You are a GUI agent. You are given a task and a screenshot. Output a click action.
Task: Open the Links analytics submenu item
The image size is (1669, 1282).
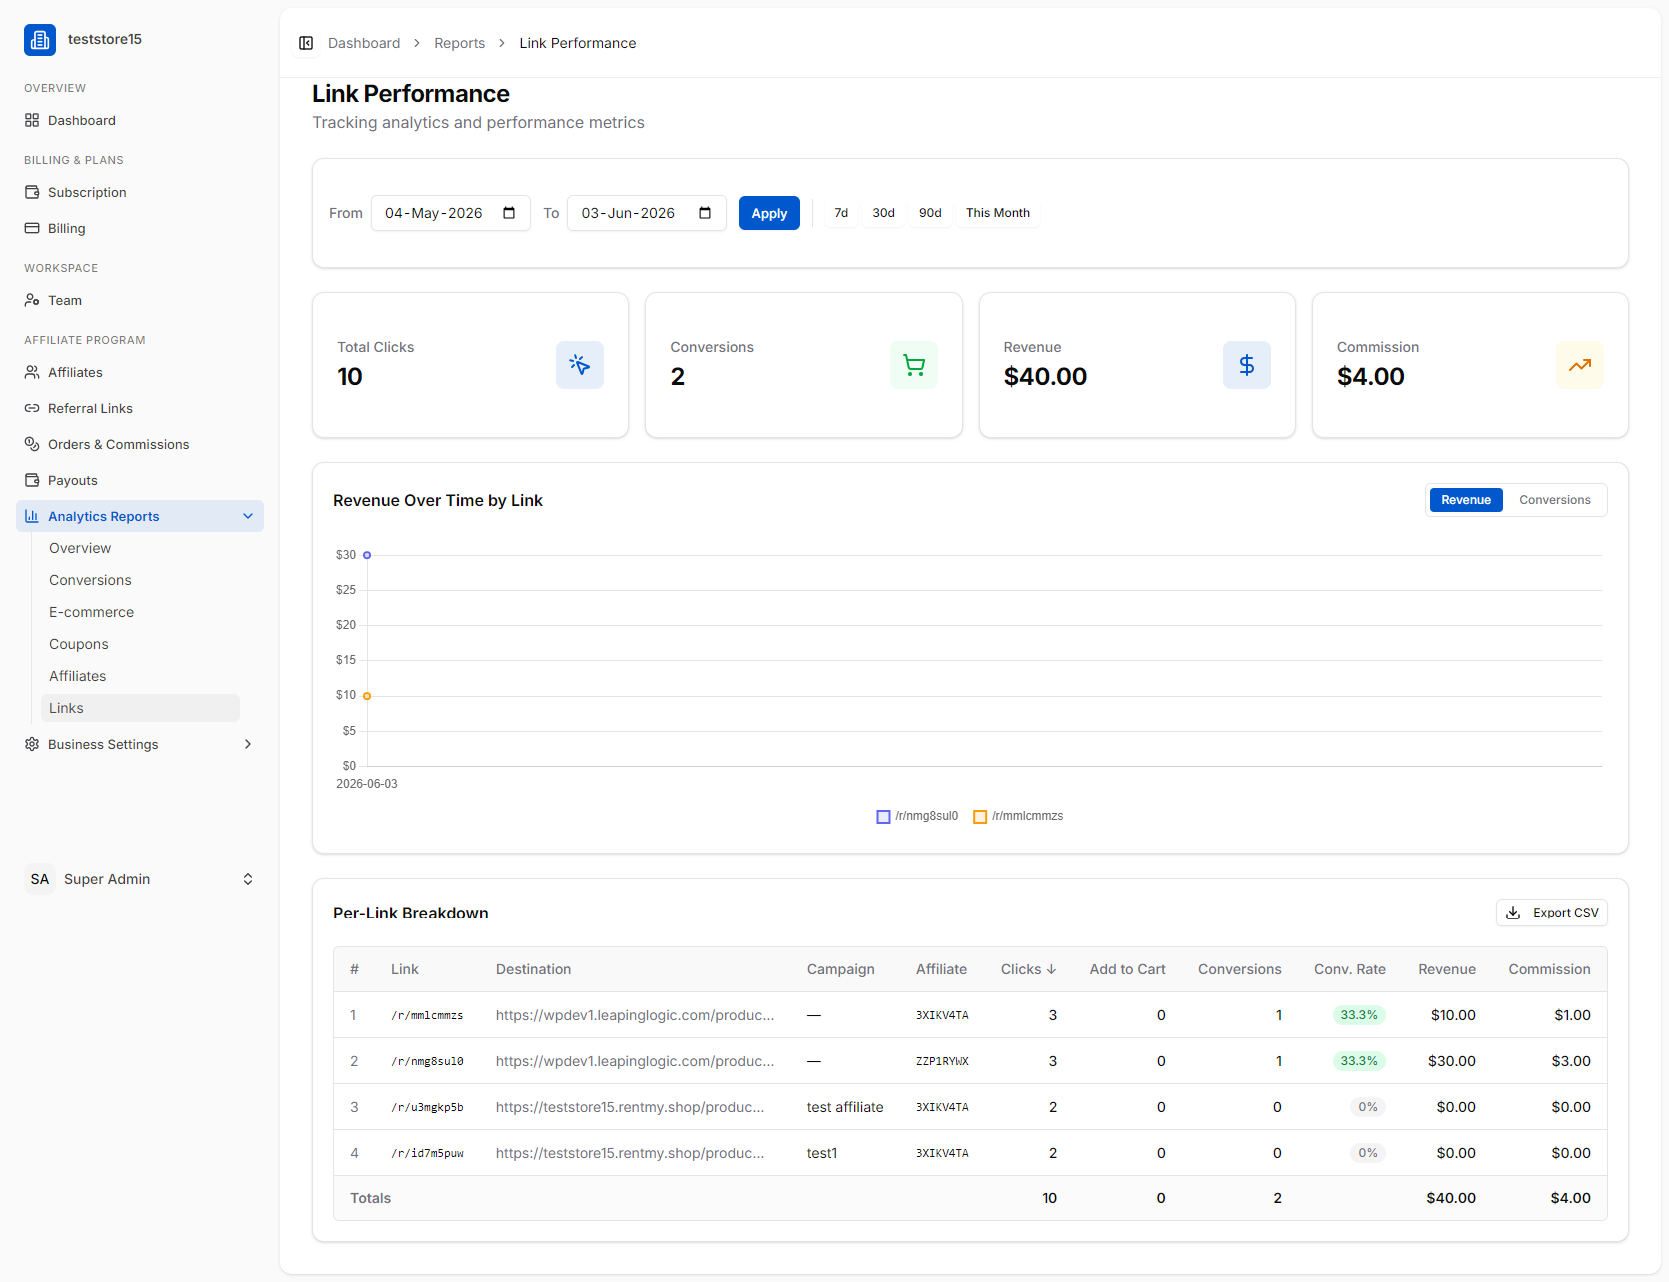140,708
